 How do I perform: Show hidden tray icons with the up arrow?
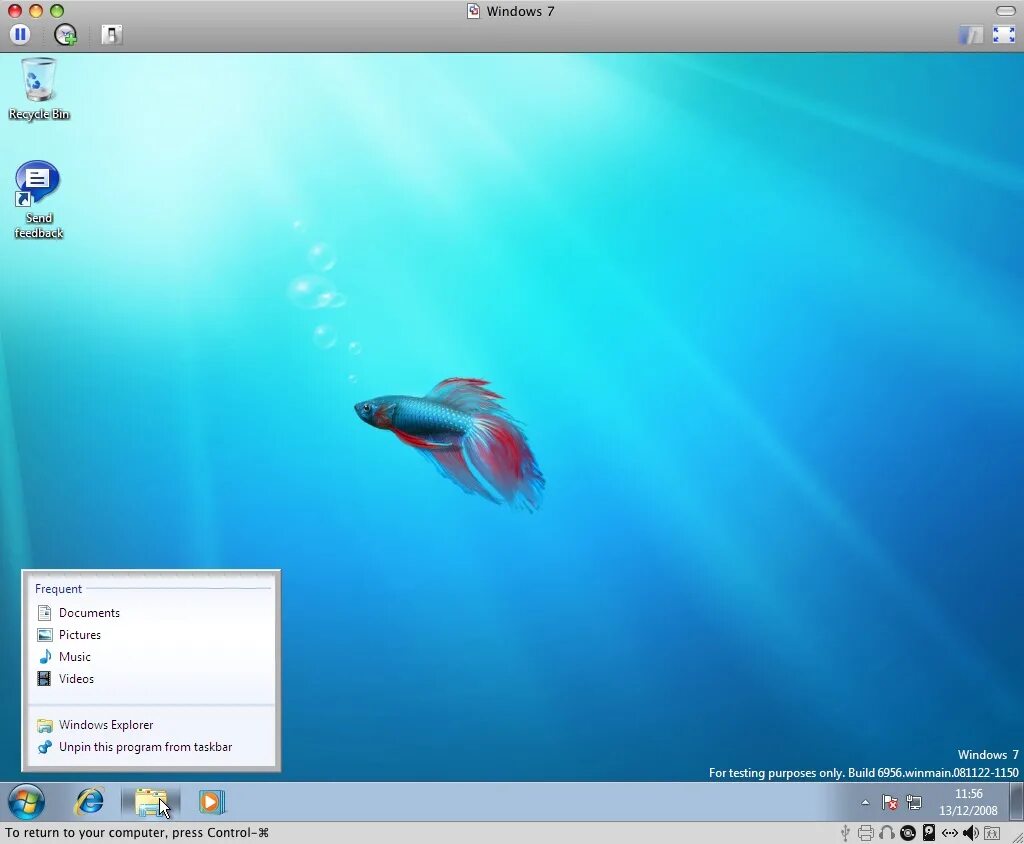[865, 802]
